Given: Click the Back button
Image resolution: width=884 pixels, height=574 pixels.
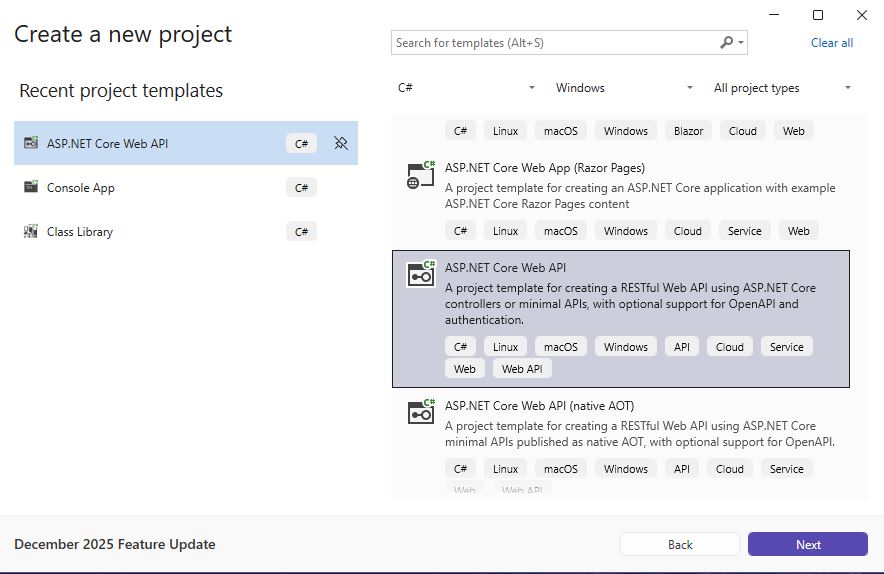Looking at the screenshot, I should 680,544.
